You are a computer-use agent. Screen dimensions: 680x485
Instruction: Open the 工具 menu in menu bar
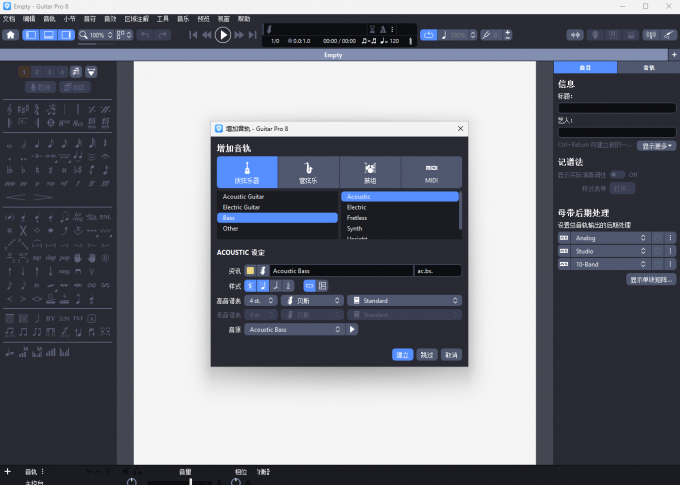(x=163, y=19)
